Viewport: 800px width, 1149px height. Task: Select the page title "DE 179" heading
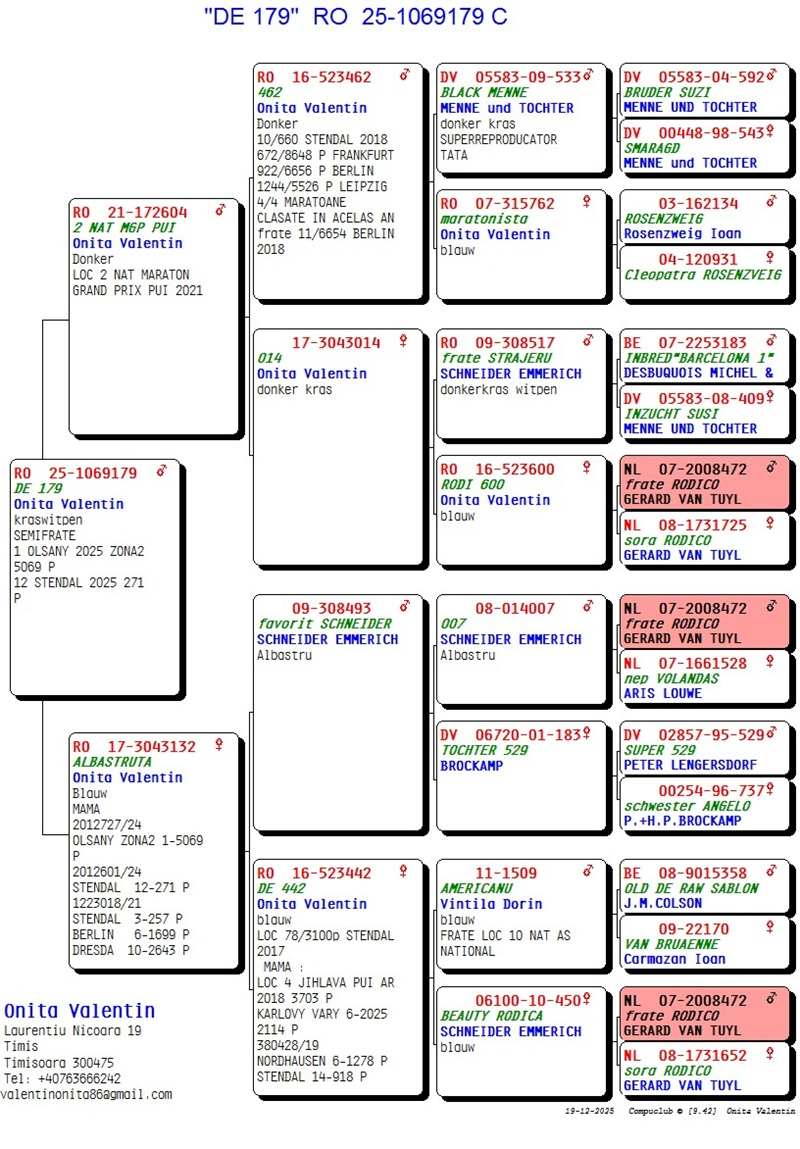355,17
